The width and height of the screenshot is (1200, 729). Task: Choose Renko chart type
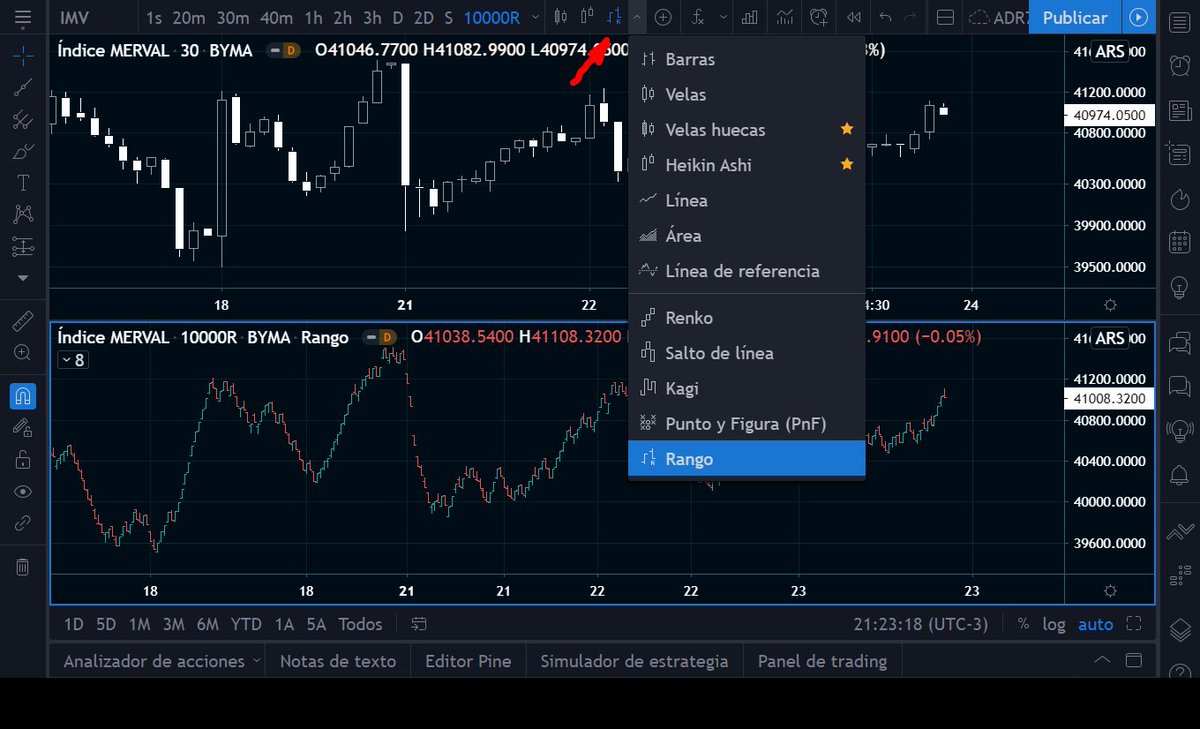(746, 318)
